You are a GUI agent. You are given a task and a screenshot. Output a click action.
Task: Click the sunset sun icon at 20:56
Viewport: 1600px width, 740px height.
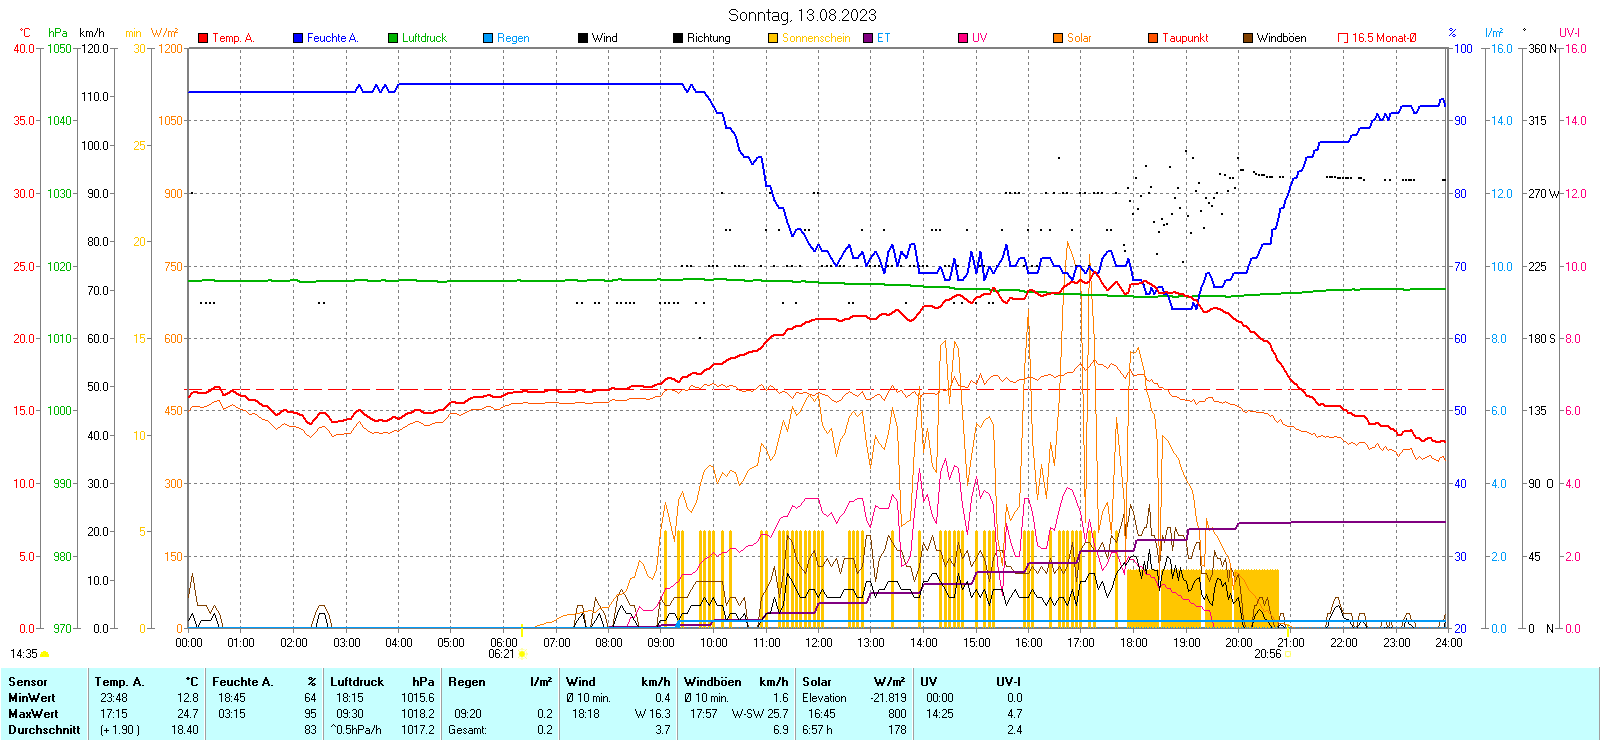click(x=1288, y=654)
